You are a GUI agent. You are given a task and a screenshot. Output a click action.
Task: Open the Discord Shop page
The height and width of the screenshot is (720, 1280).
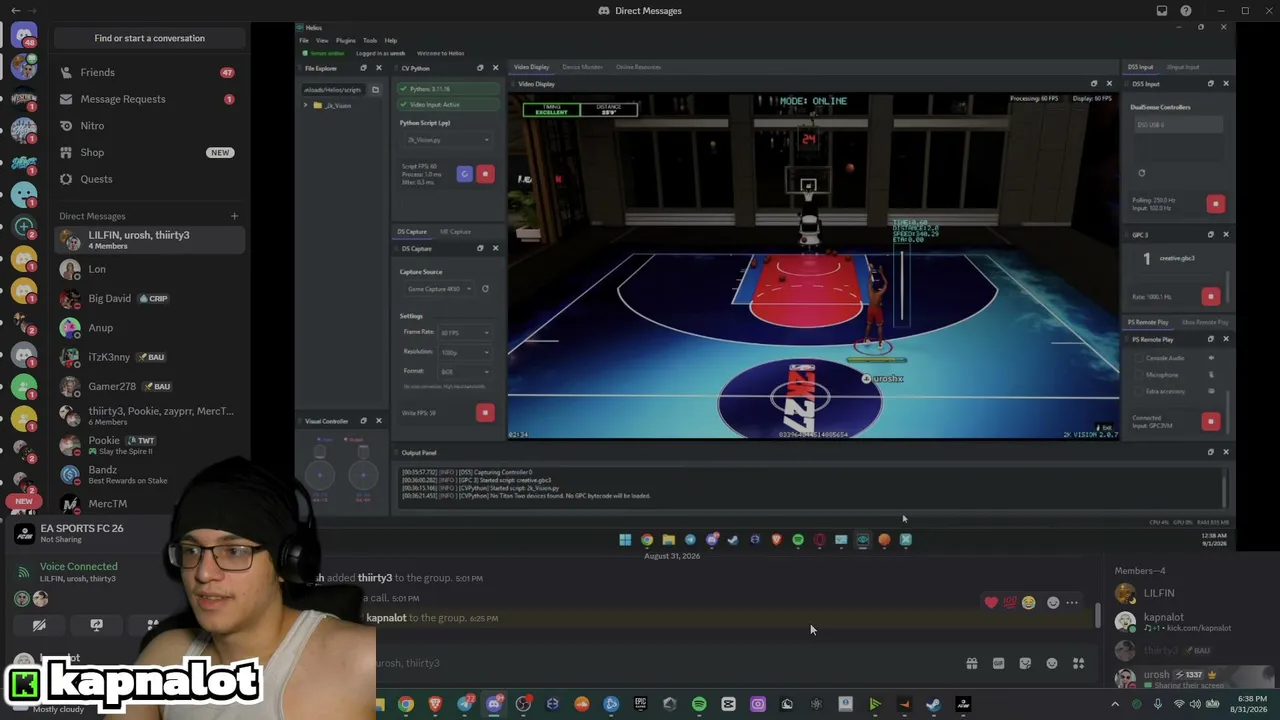click(150, 152)
